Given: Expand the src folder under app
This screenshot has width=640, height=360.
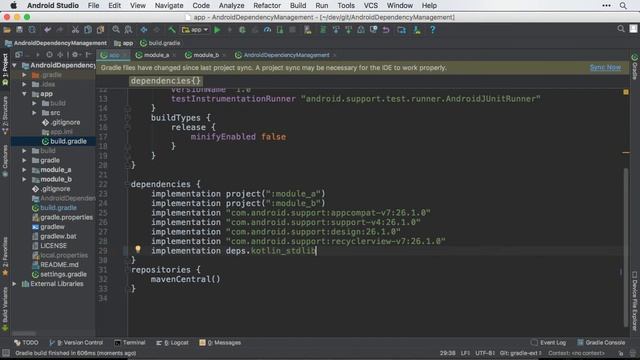Looking at the screenshot, I should (35, 113).
